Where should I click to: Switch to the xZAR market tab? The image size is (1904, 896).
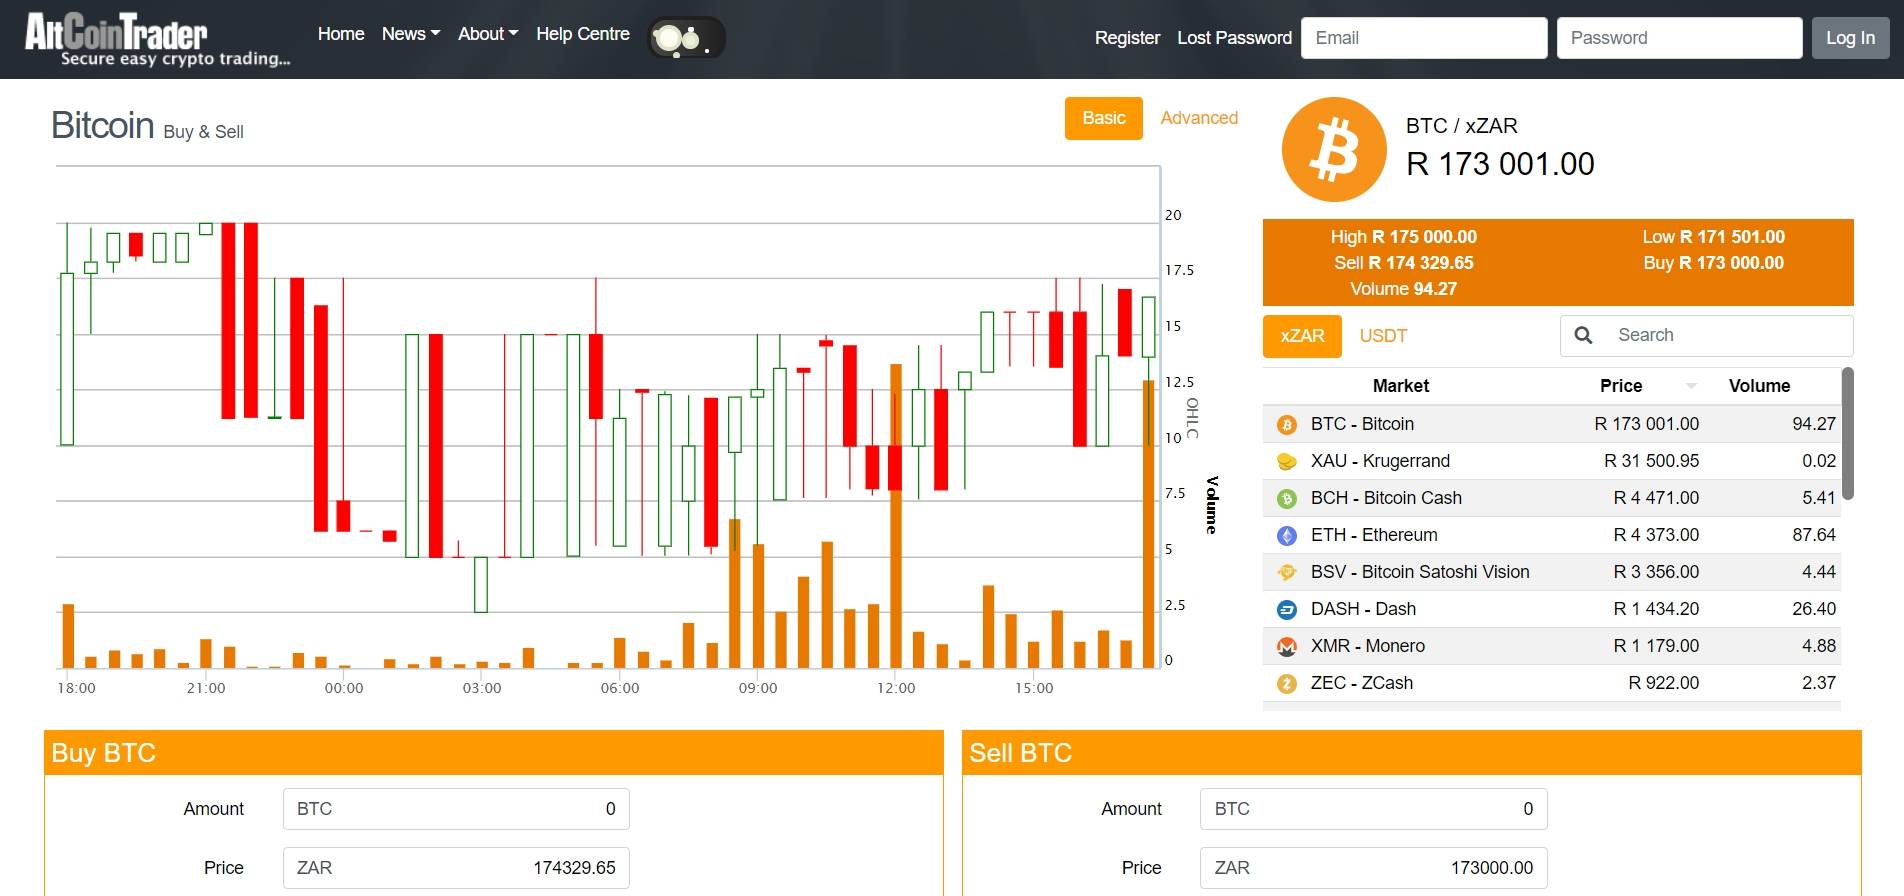click(1302, 336)
